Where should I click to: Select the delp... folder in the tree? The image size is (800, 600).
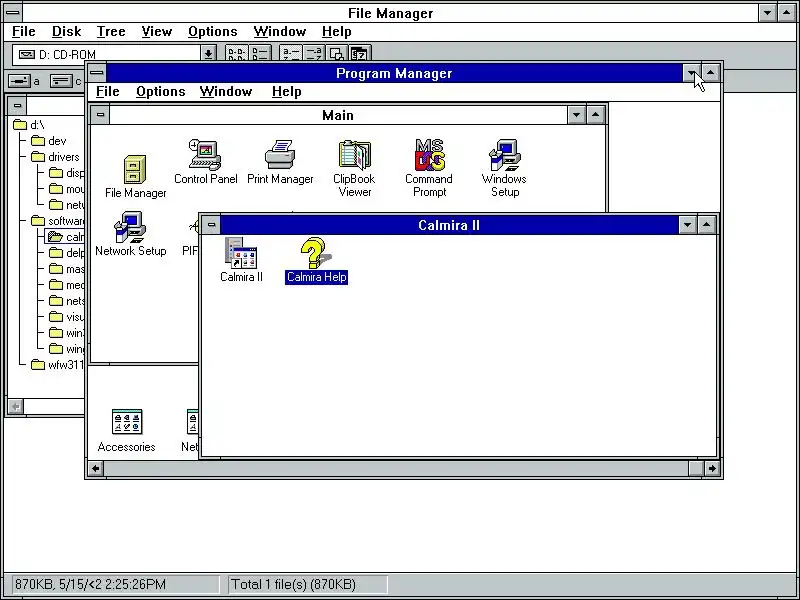[x=67, y=253]
